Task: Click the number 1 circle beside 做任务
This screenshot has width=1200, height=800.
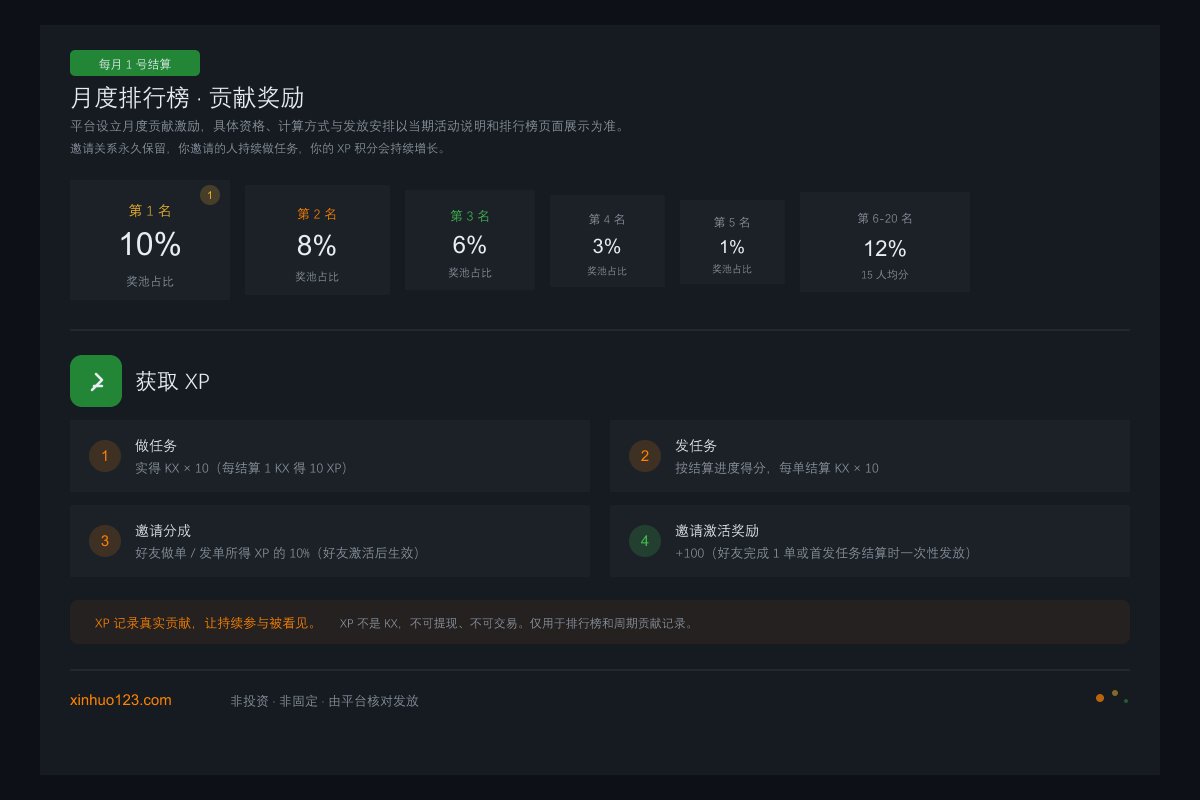Action: coord(105,456)
